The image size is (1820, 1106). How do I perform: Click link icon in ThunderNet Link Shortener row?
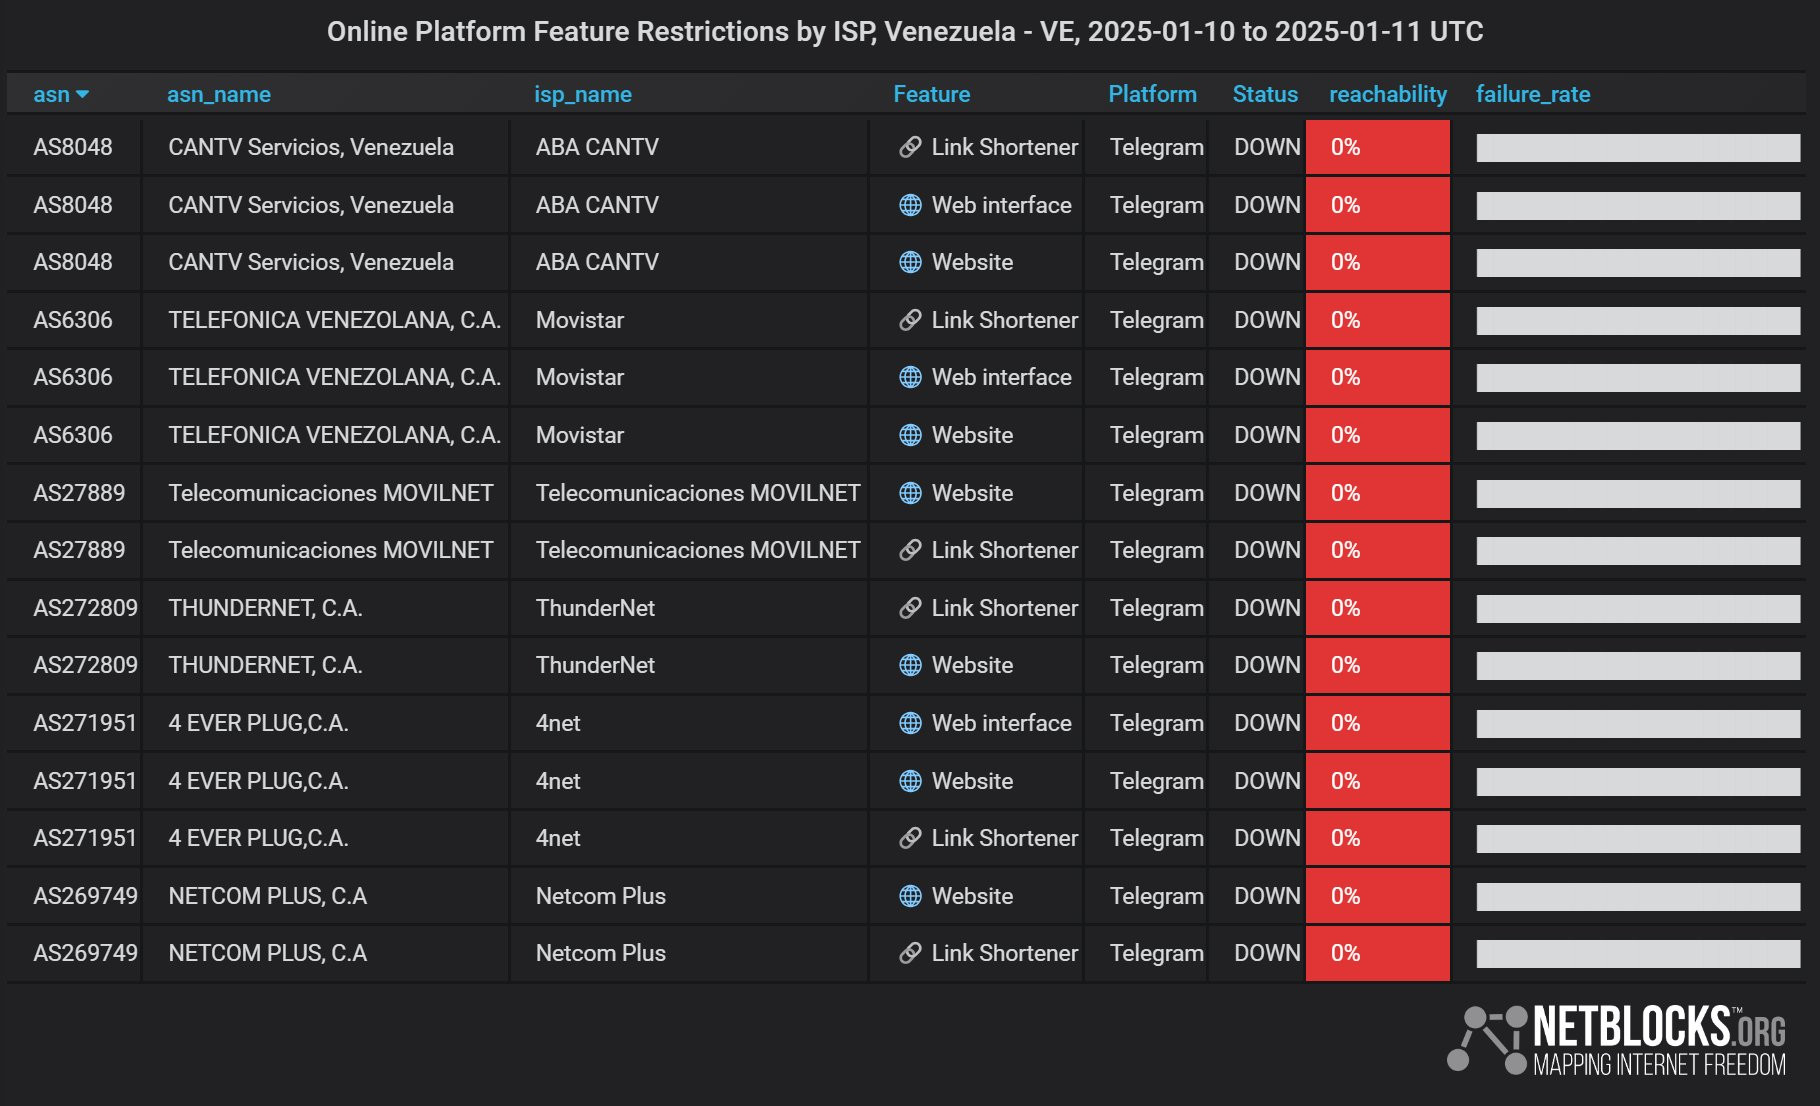coord(910,608)
